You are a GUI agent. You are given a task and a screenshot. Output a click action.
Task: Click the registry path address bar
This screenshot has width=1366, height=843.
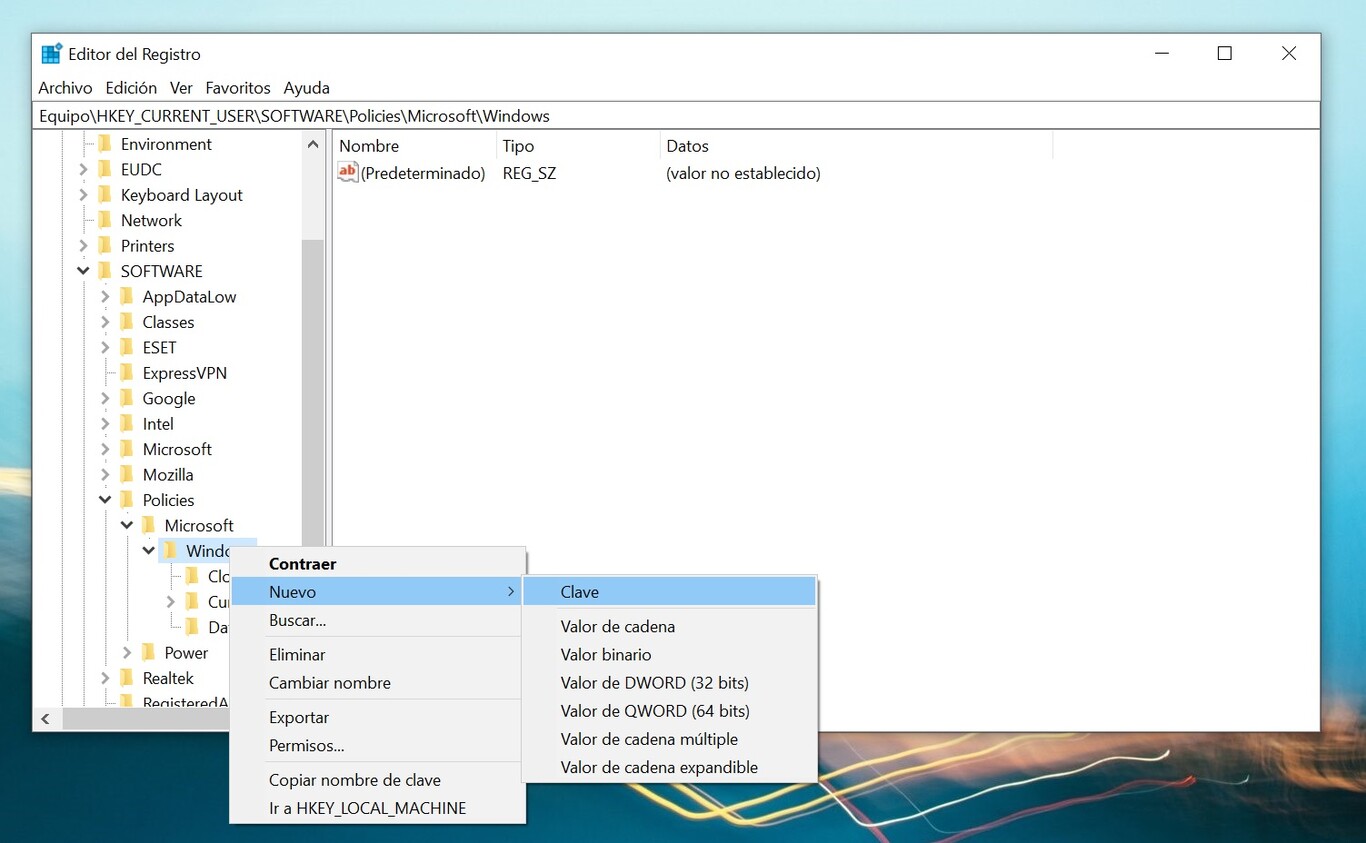(x=676, y=116)
